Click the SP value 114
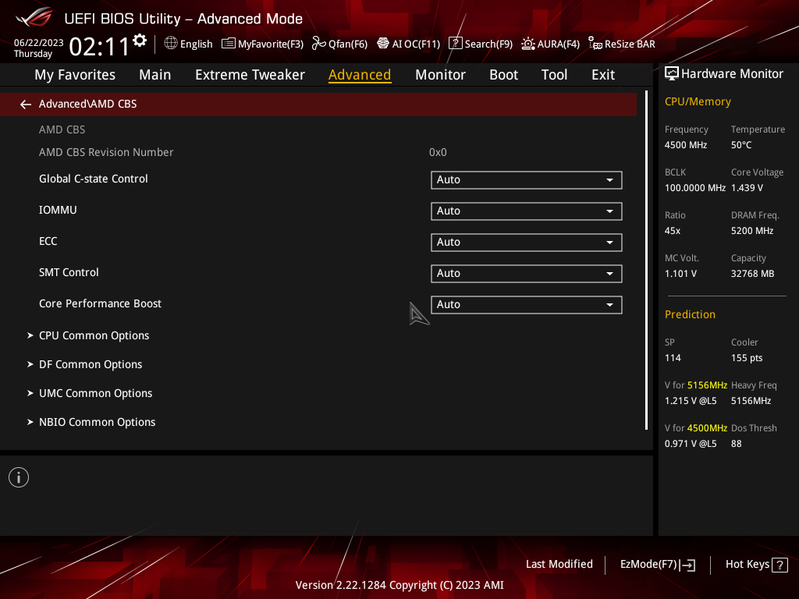Screen dimensions: 799x599 (672, 358)
